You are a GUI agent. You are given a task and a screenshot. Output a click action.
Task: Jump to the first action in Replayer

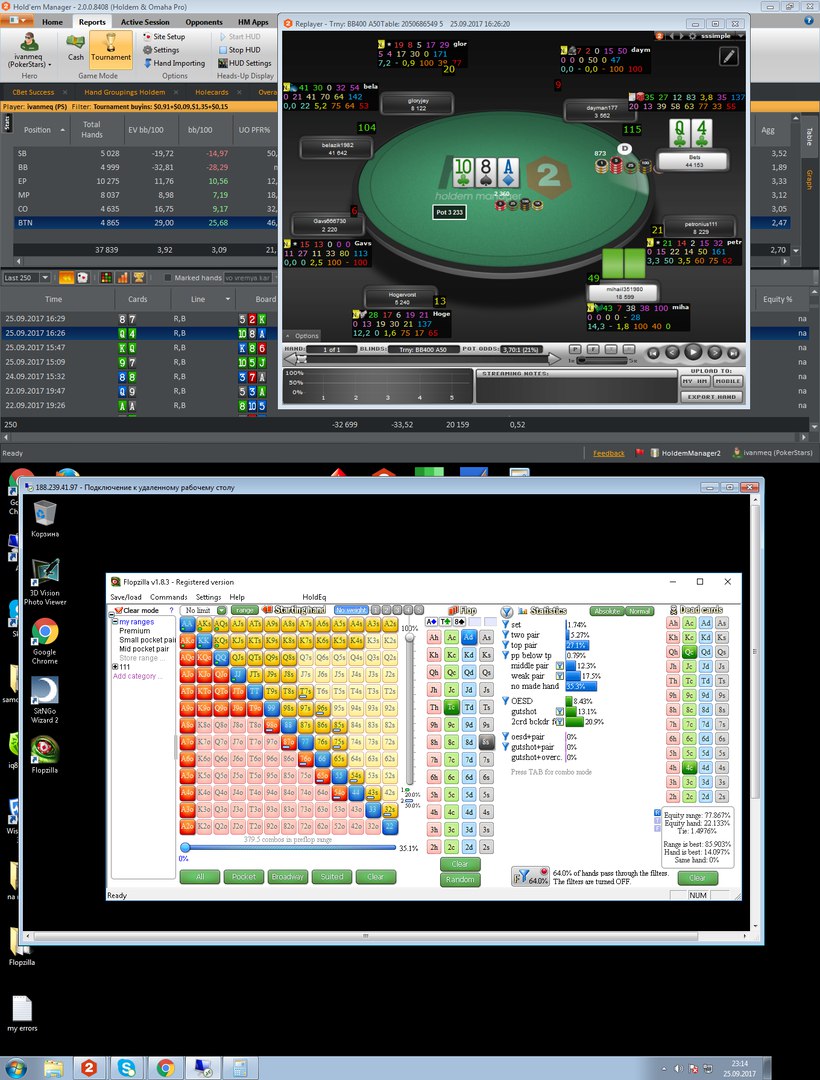653,353
